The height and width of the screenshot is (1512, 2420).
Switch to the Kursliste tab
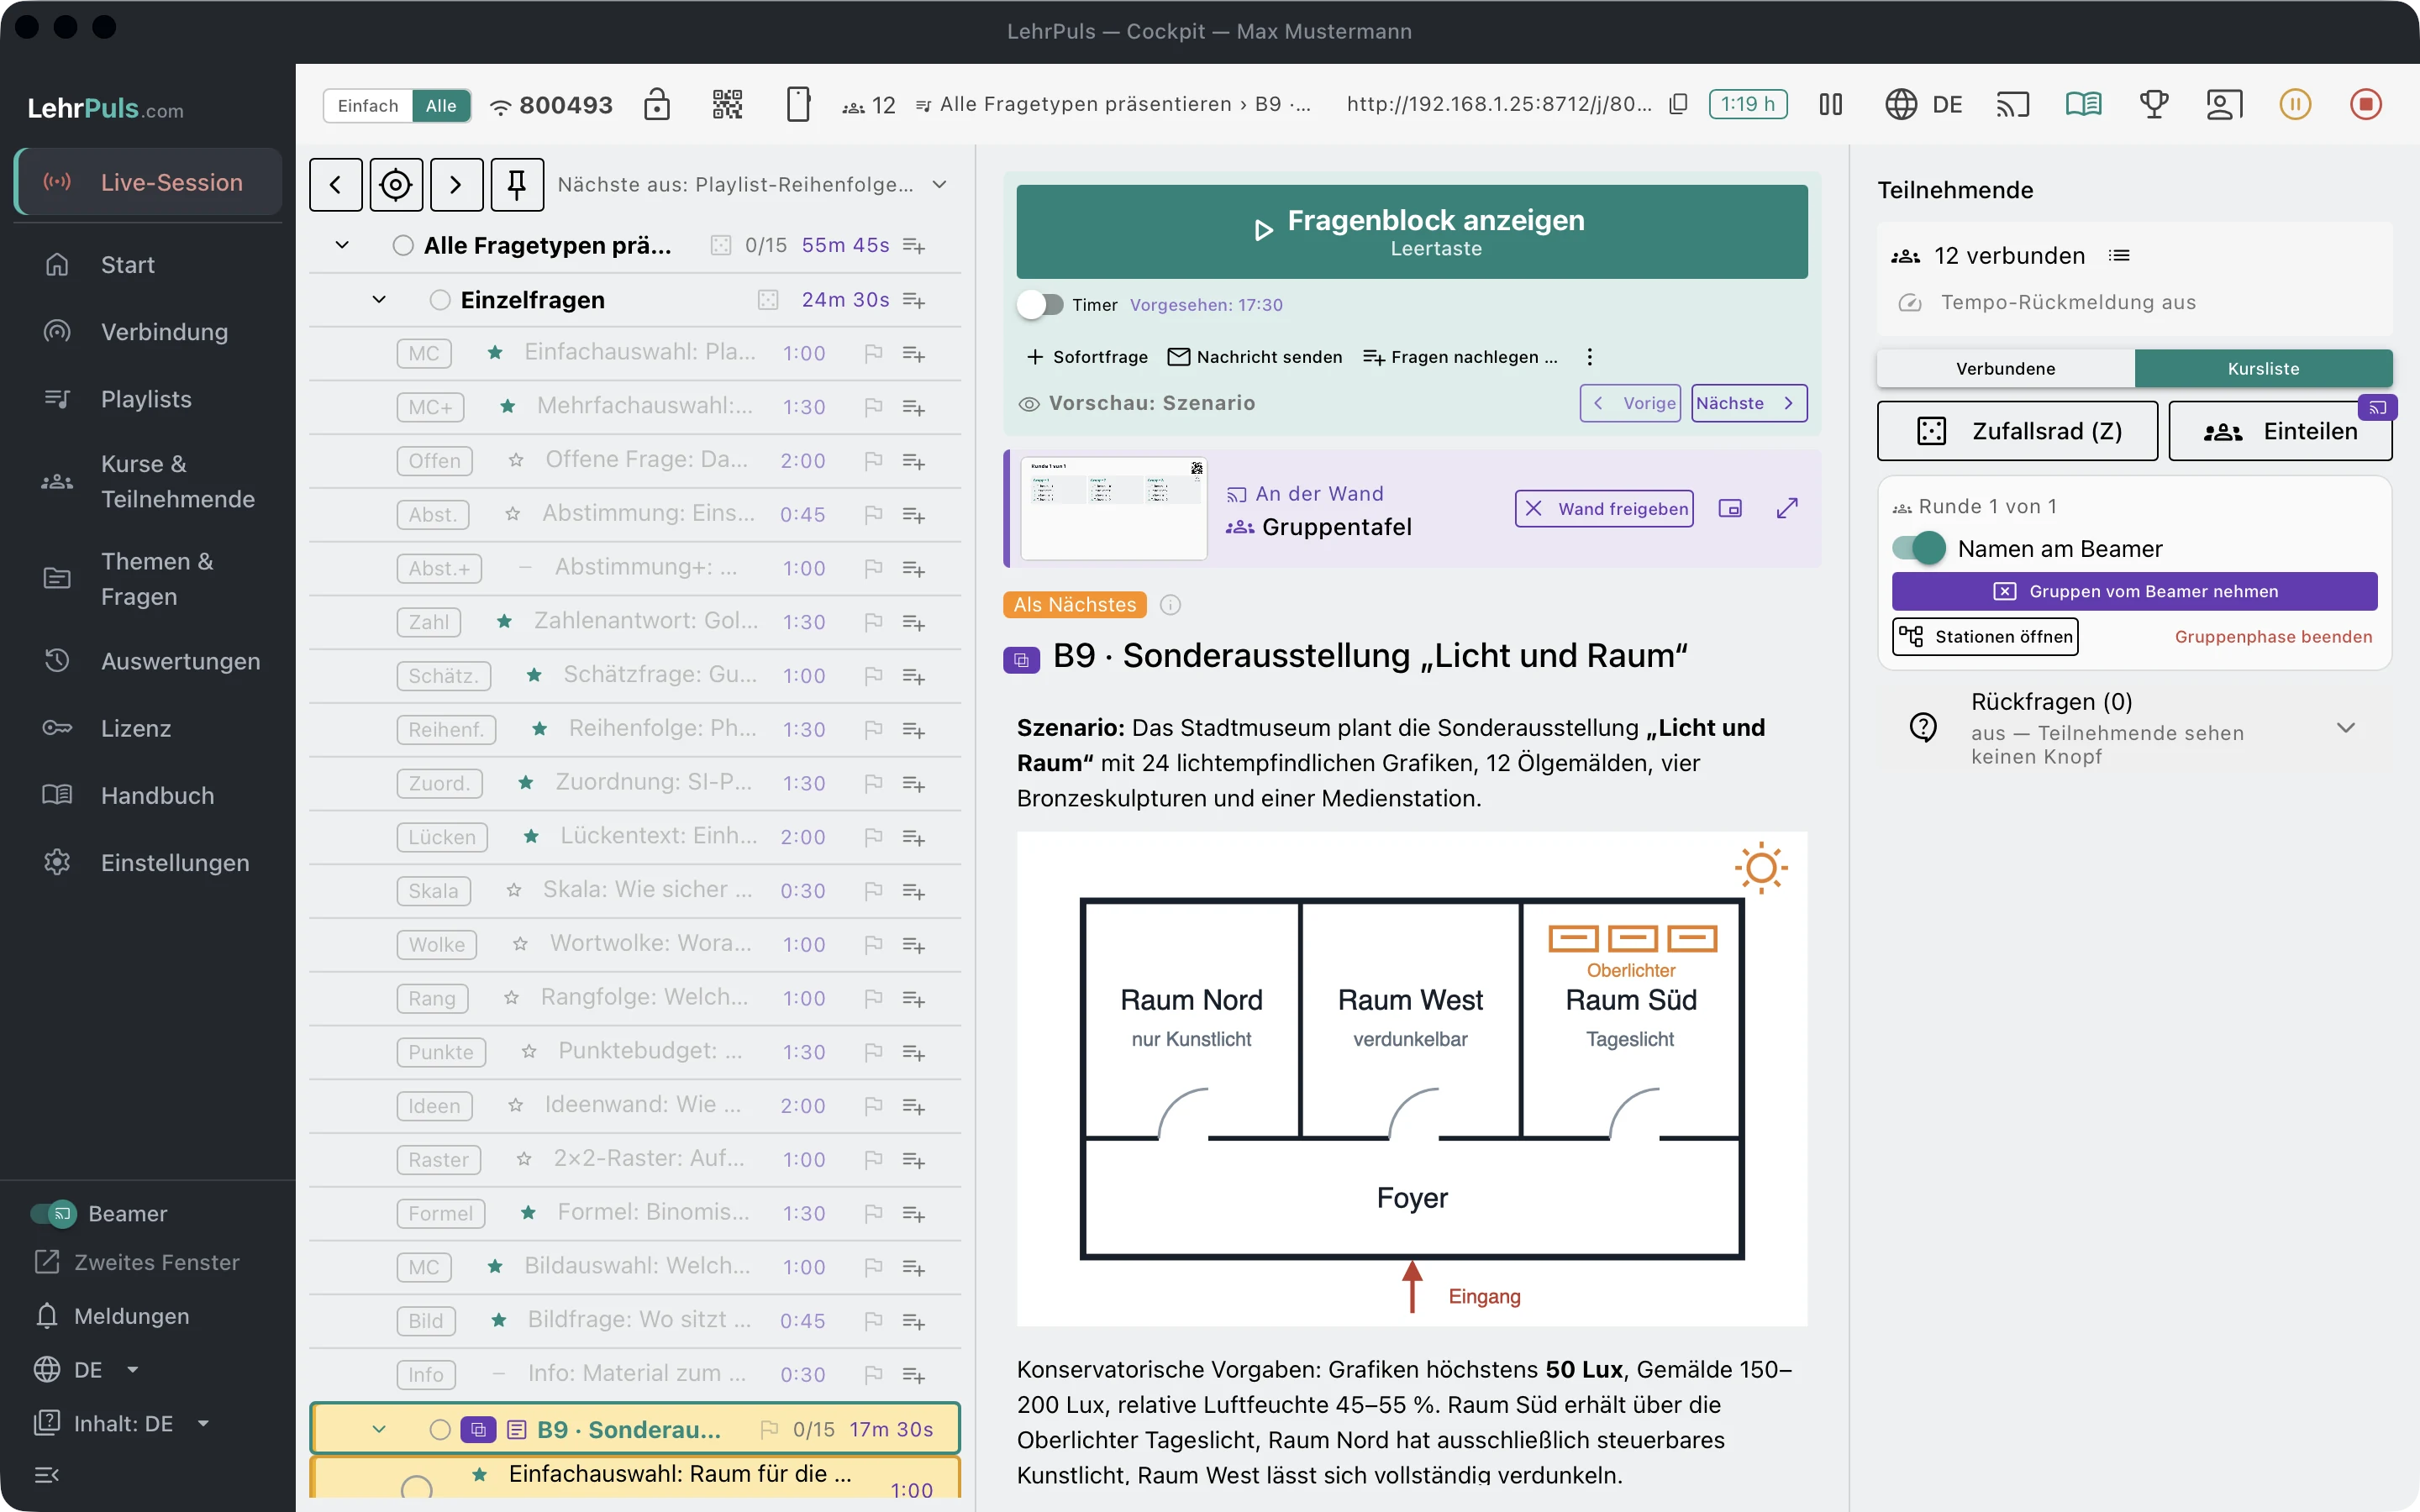2264,368
